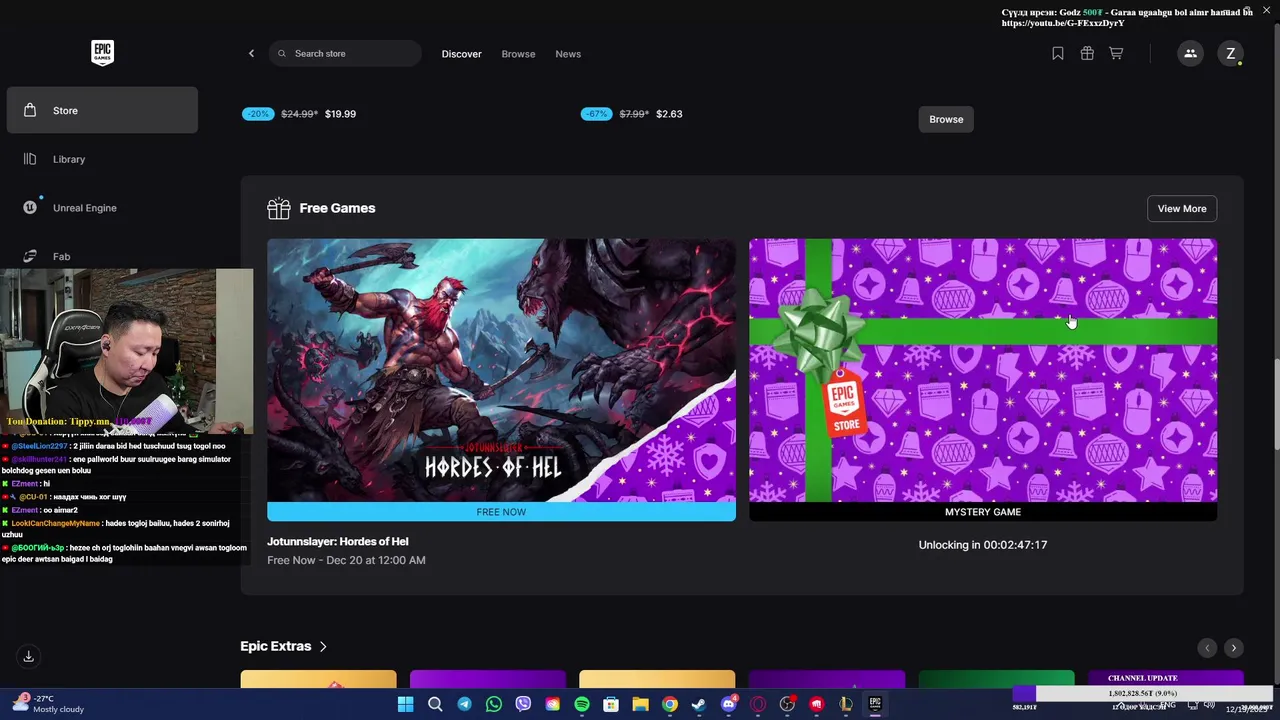Click the Free Games gift icon
This screenshot has height=720, width=1280.
coord(279,208)
